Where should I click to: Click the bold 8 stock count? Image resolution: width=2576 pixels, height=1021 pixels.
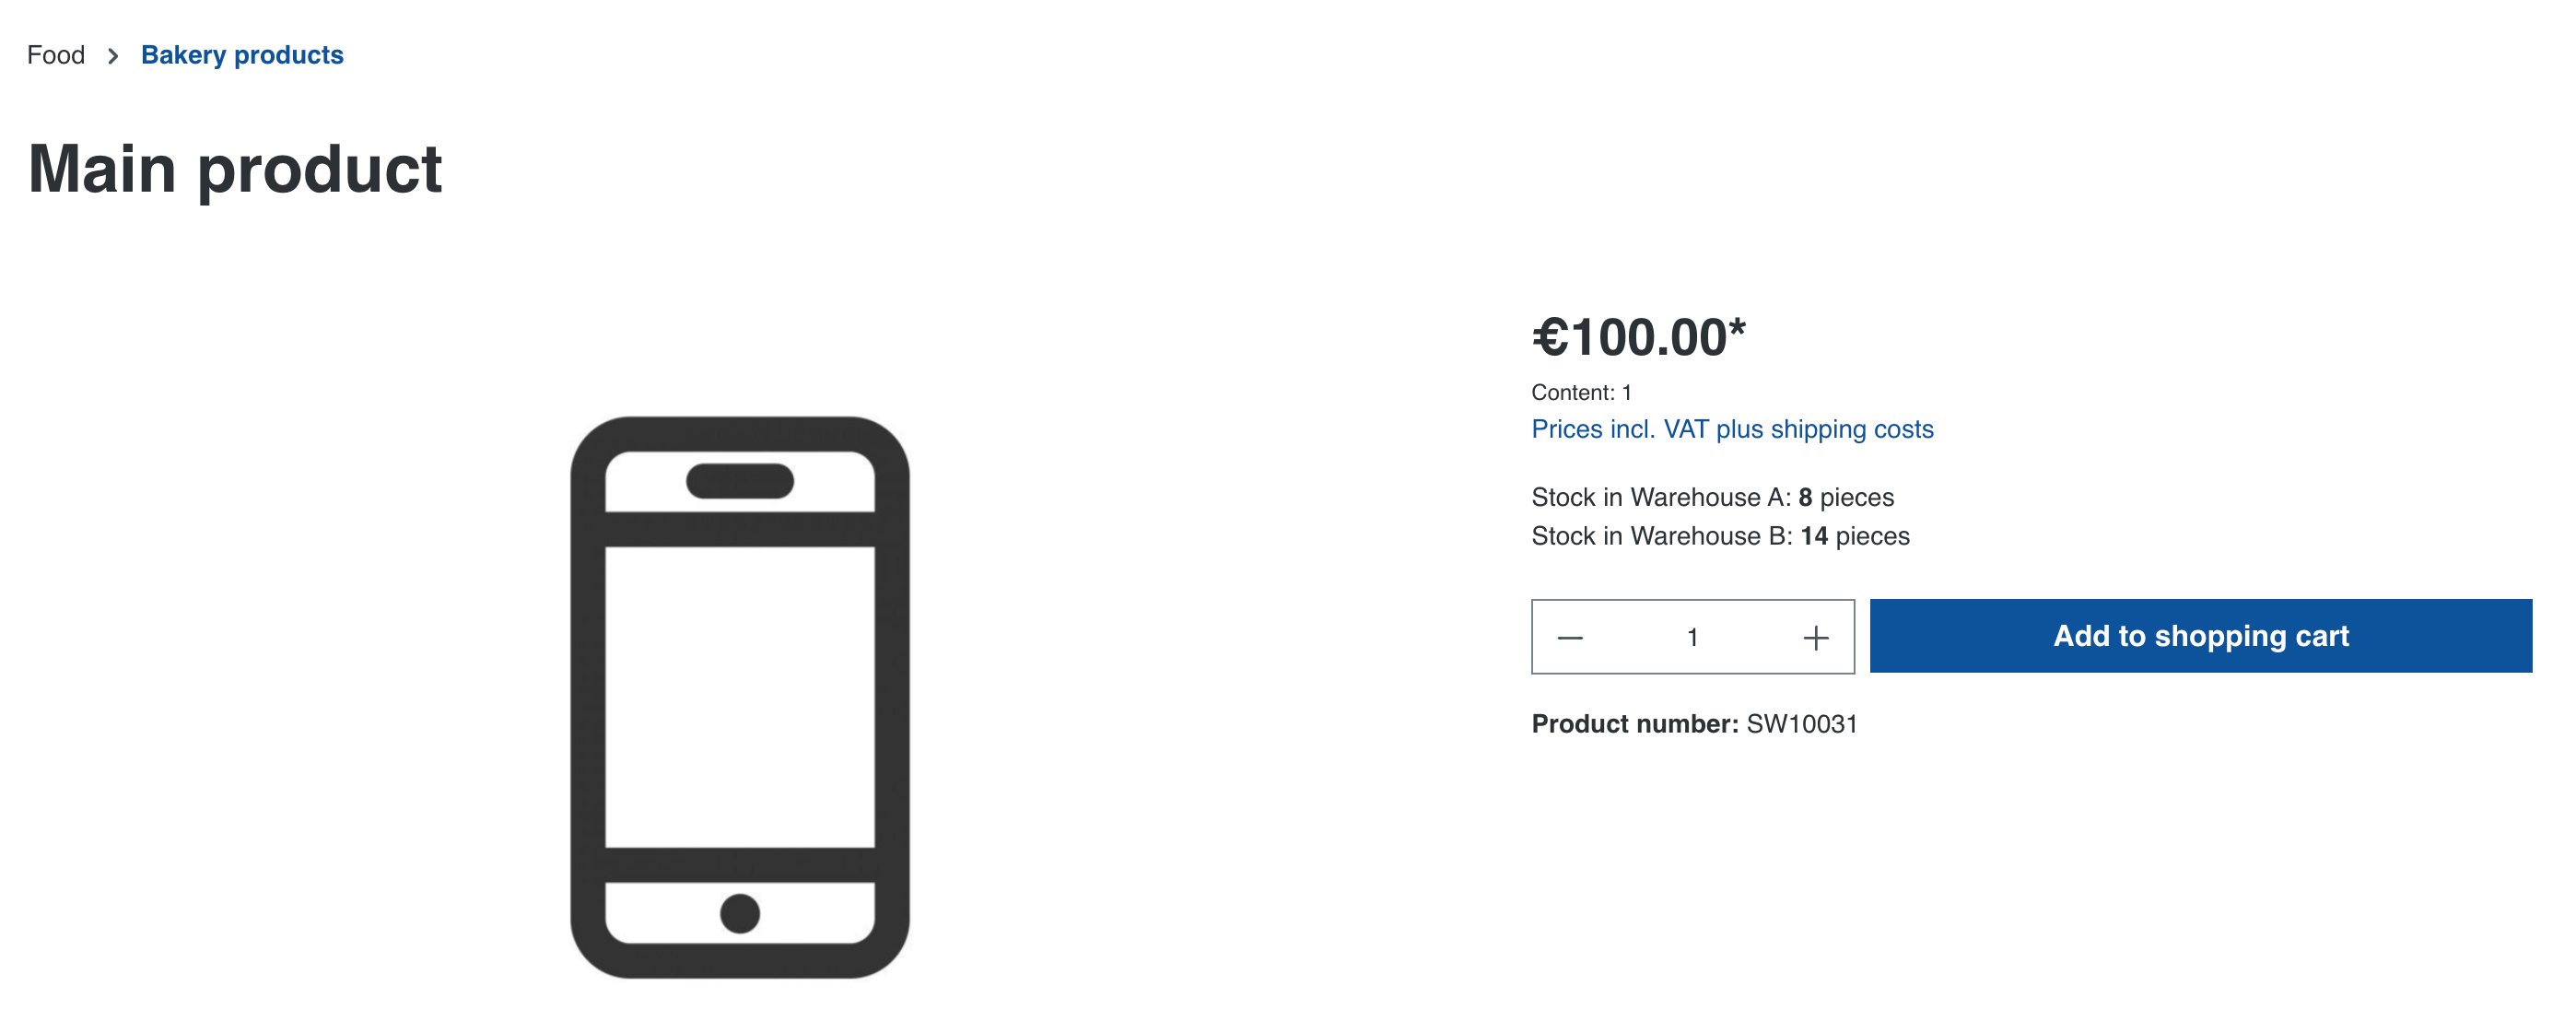[1805, 497]
